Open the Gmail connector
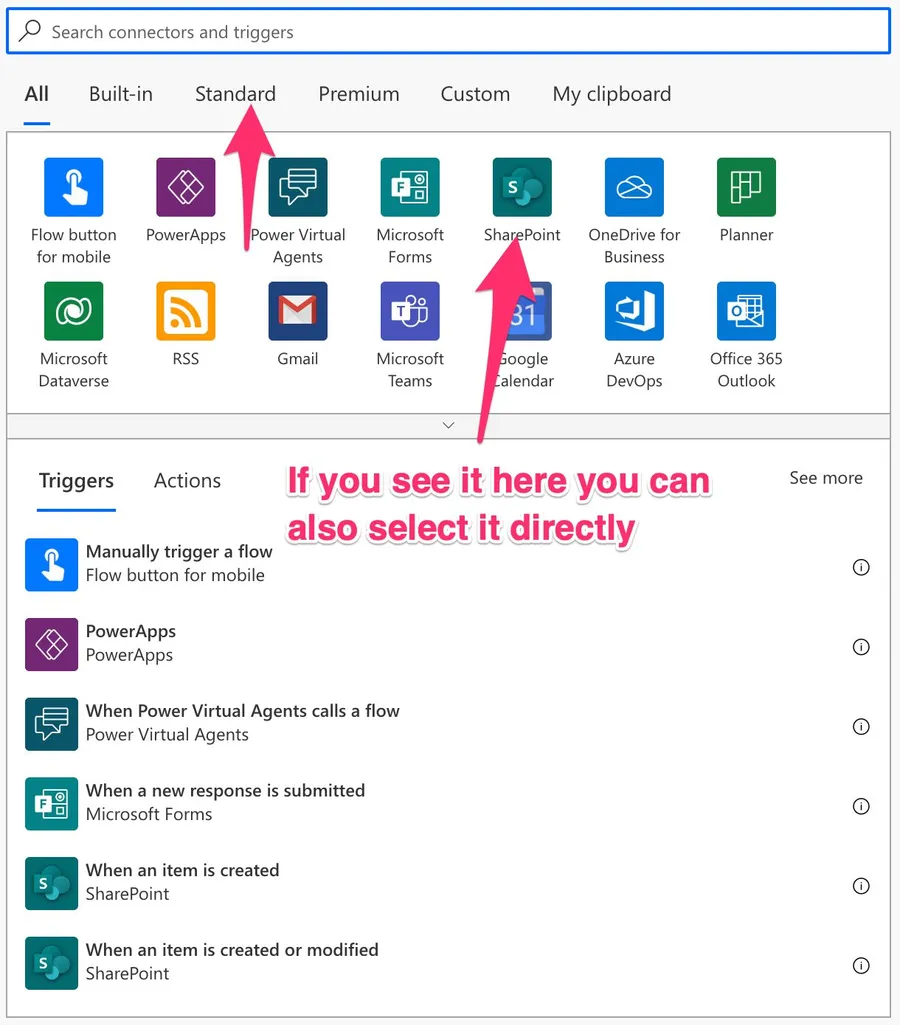Screen dimensions: 900x1025 (298, 311)
